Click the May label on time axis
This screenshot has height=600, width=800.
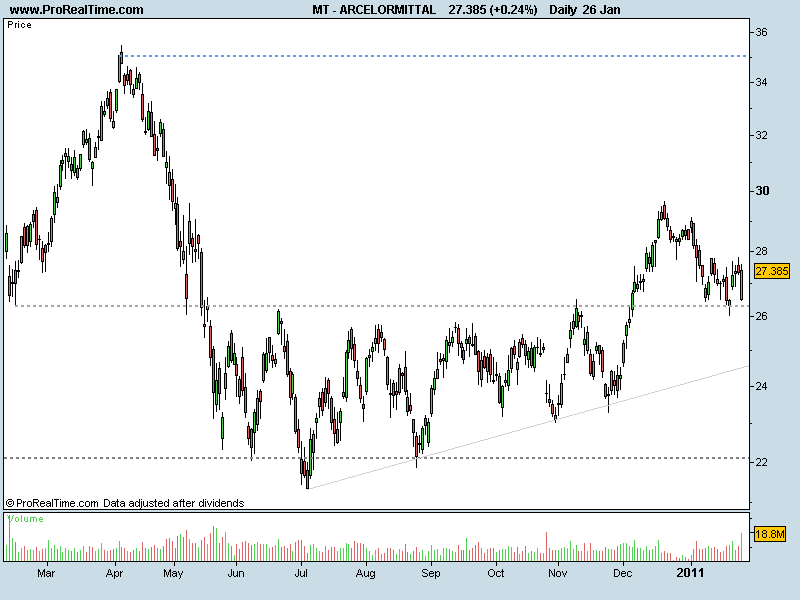pyautogui.click(x=173, y=573)
